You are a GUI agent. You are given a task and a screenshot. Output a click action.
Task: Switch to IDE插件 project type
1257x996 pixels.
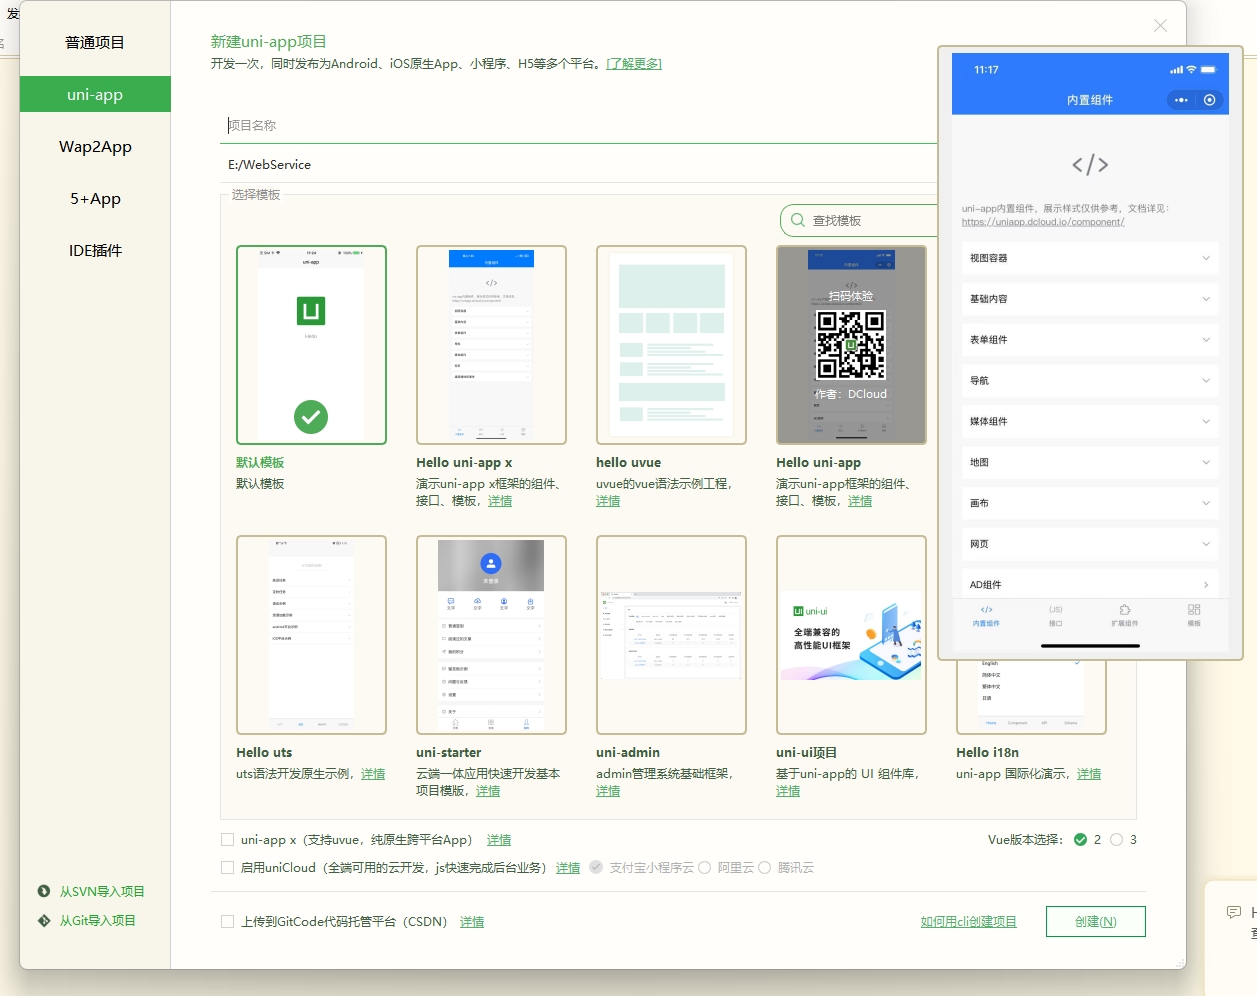[x=95, y=251]
